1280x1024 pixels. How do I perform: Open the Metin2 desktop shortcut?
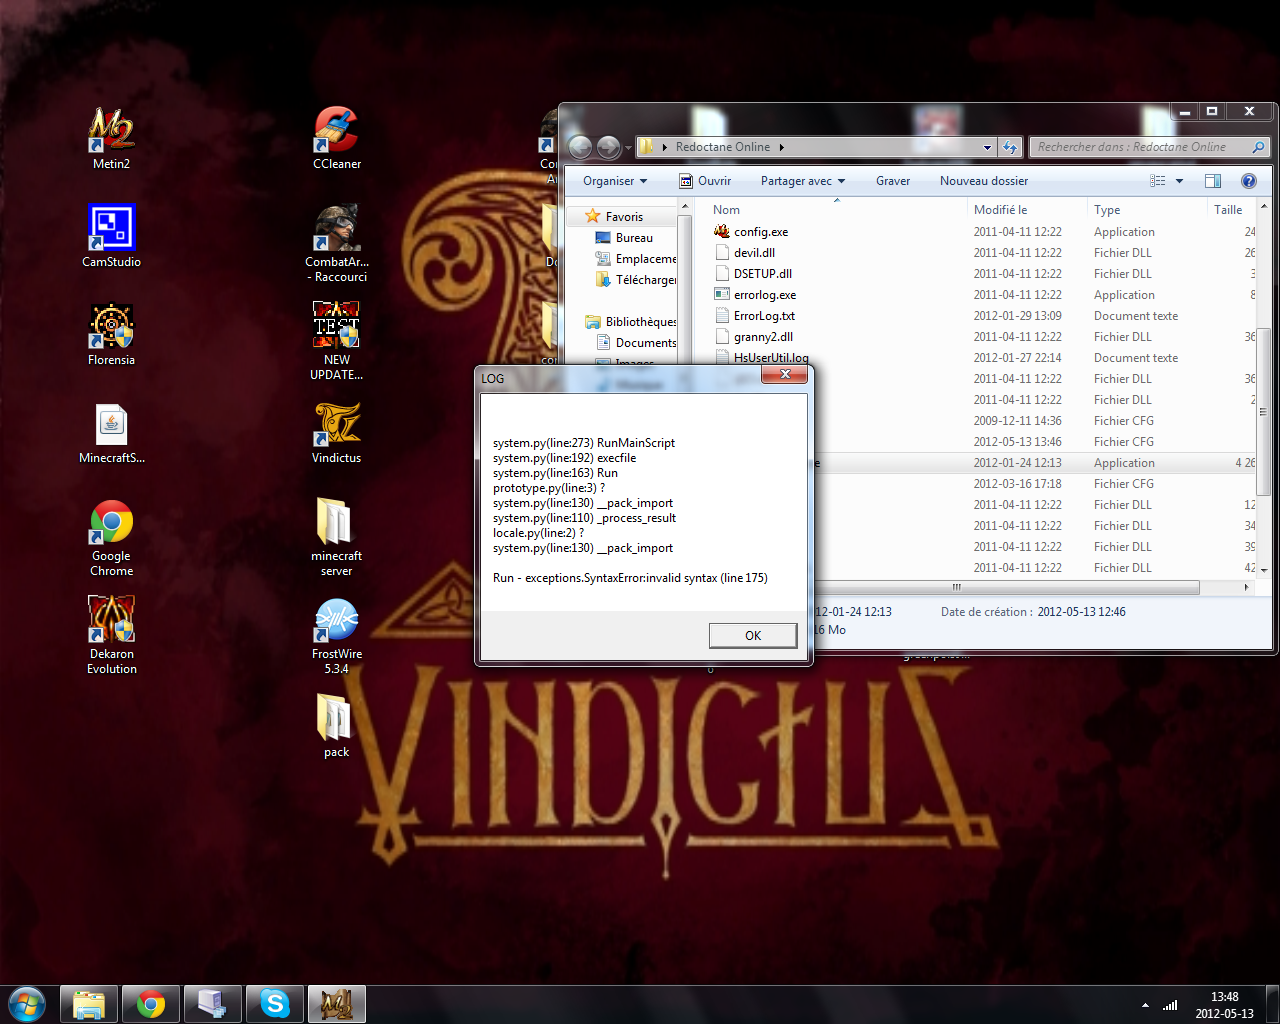(x=111, y=139)
